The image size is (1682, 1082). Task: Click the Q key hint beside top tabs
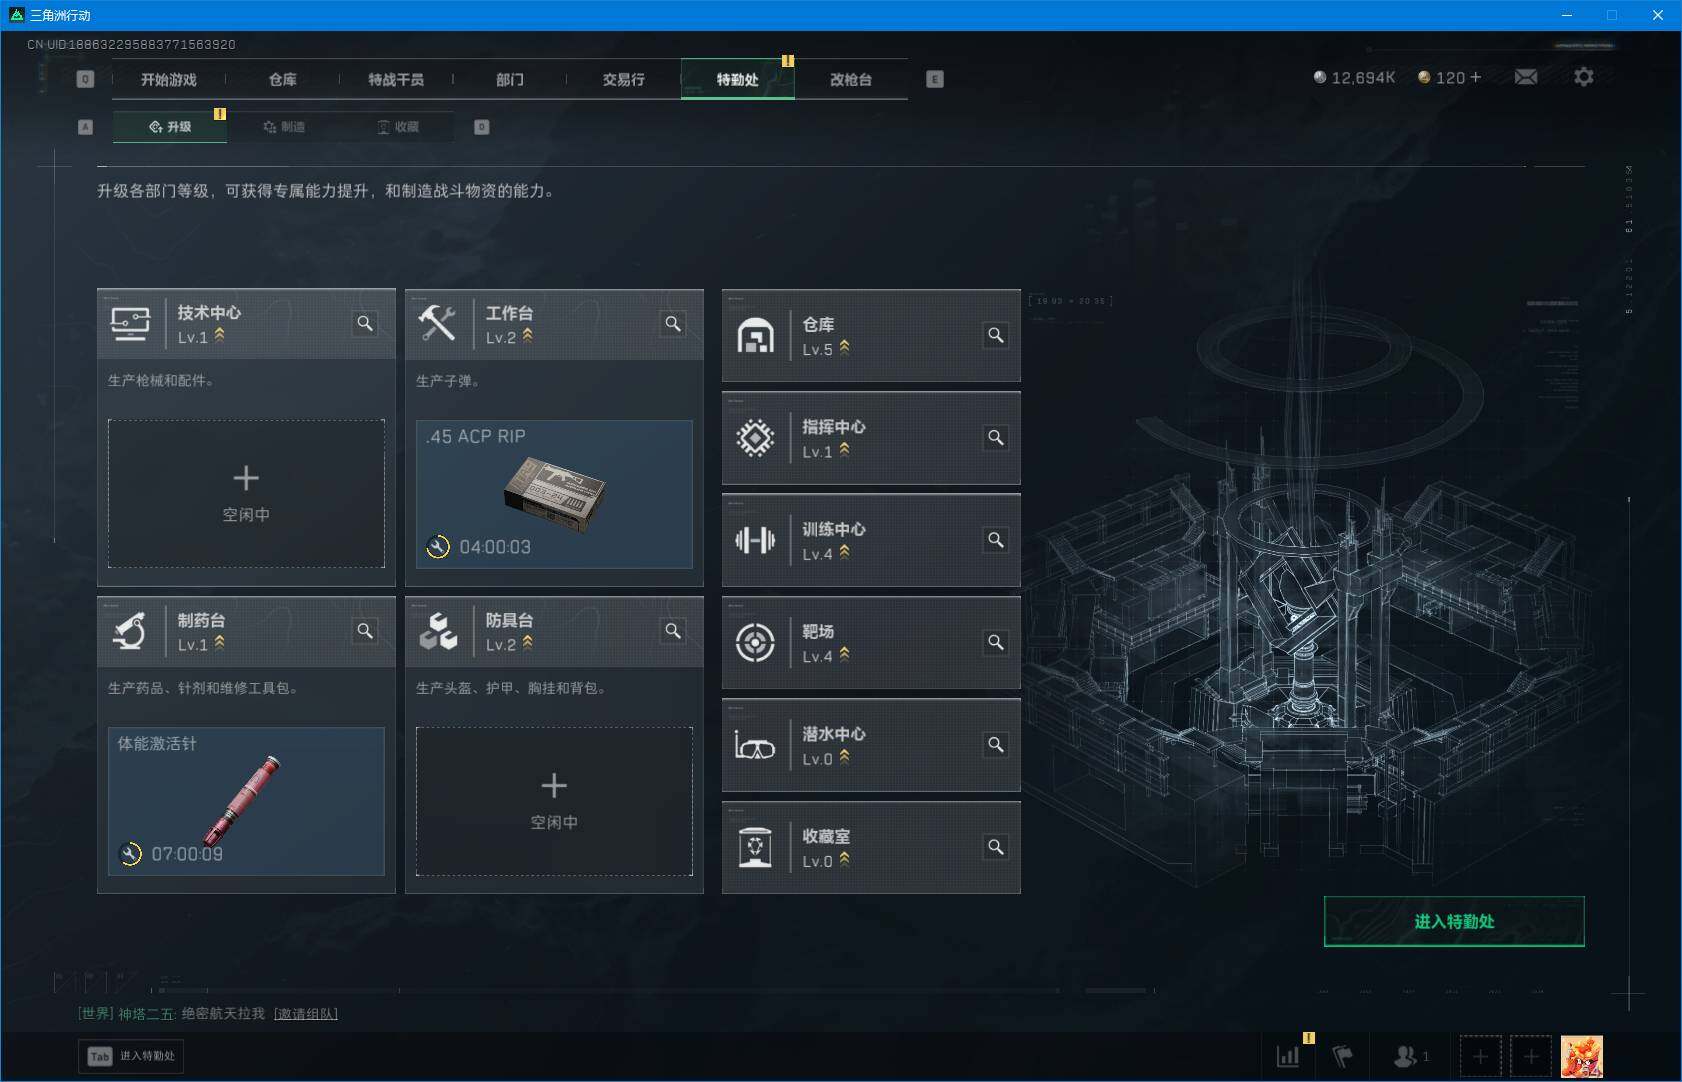click(x=85, y=79)
